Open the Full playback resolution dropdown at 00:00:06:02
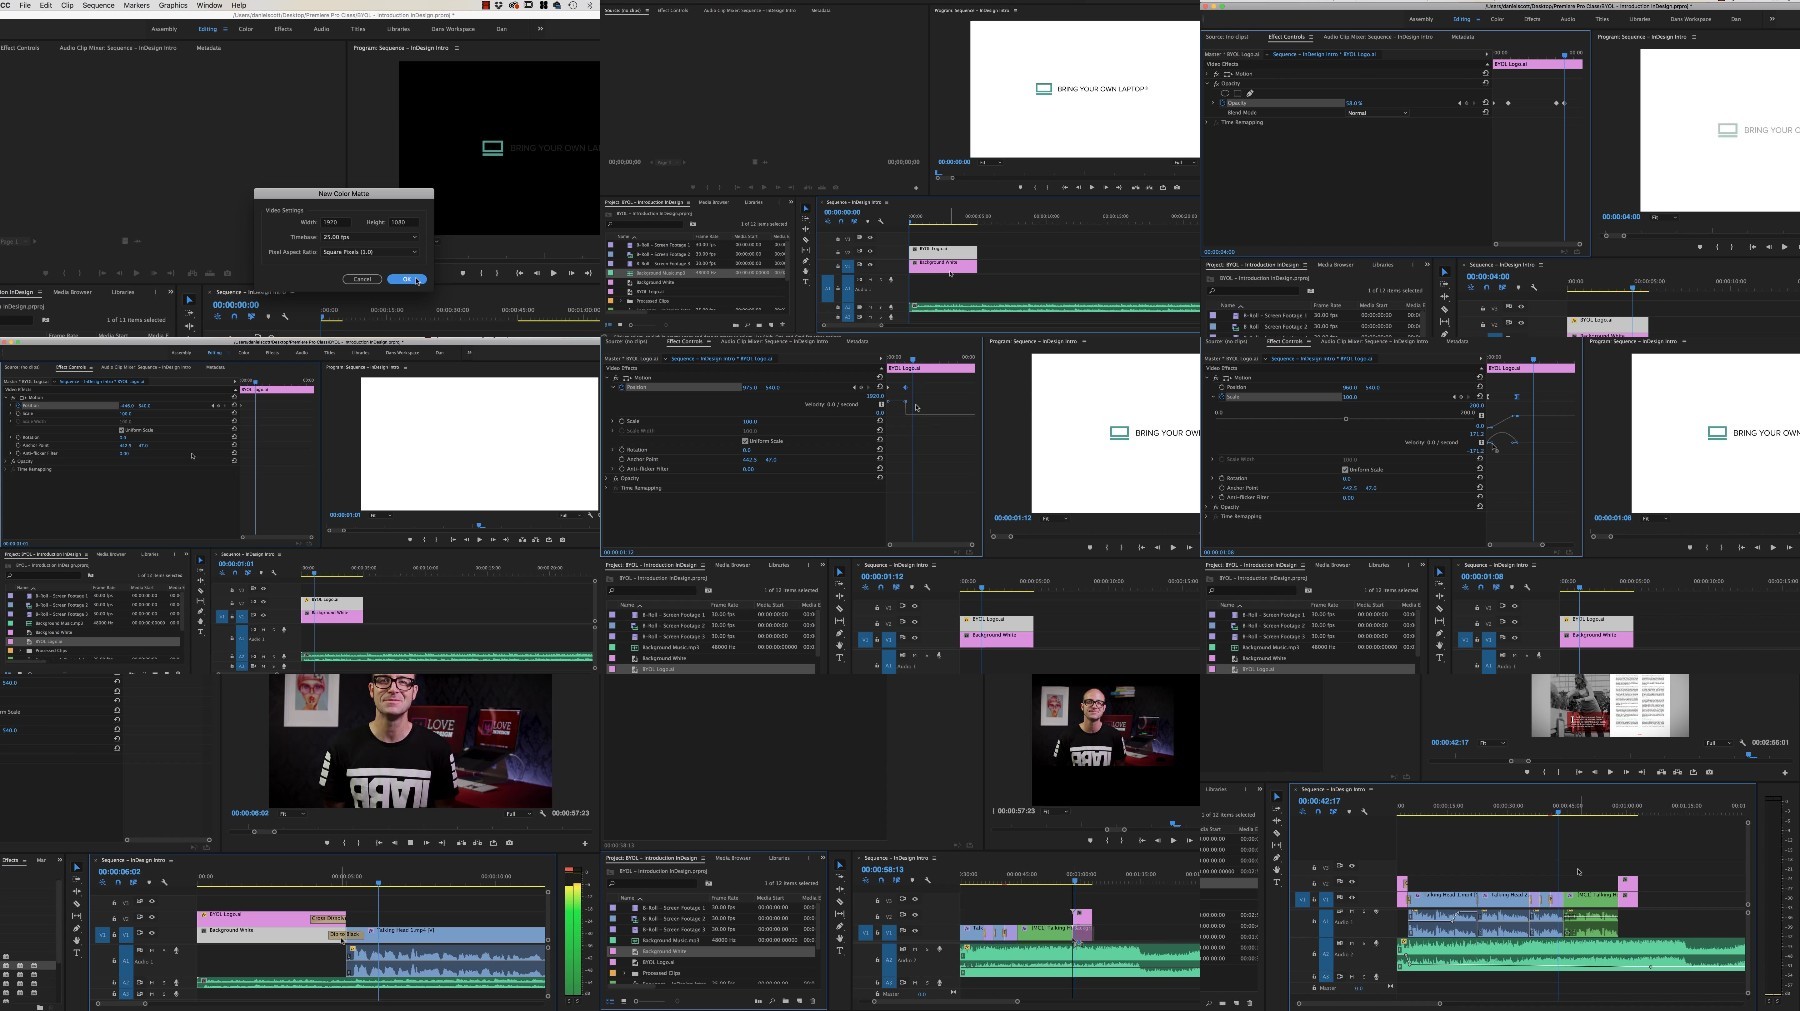The width and height of the screenshot is (1800, 1011). pos(516,814)
